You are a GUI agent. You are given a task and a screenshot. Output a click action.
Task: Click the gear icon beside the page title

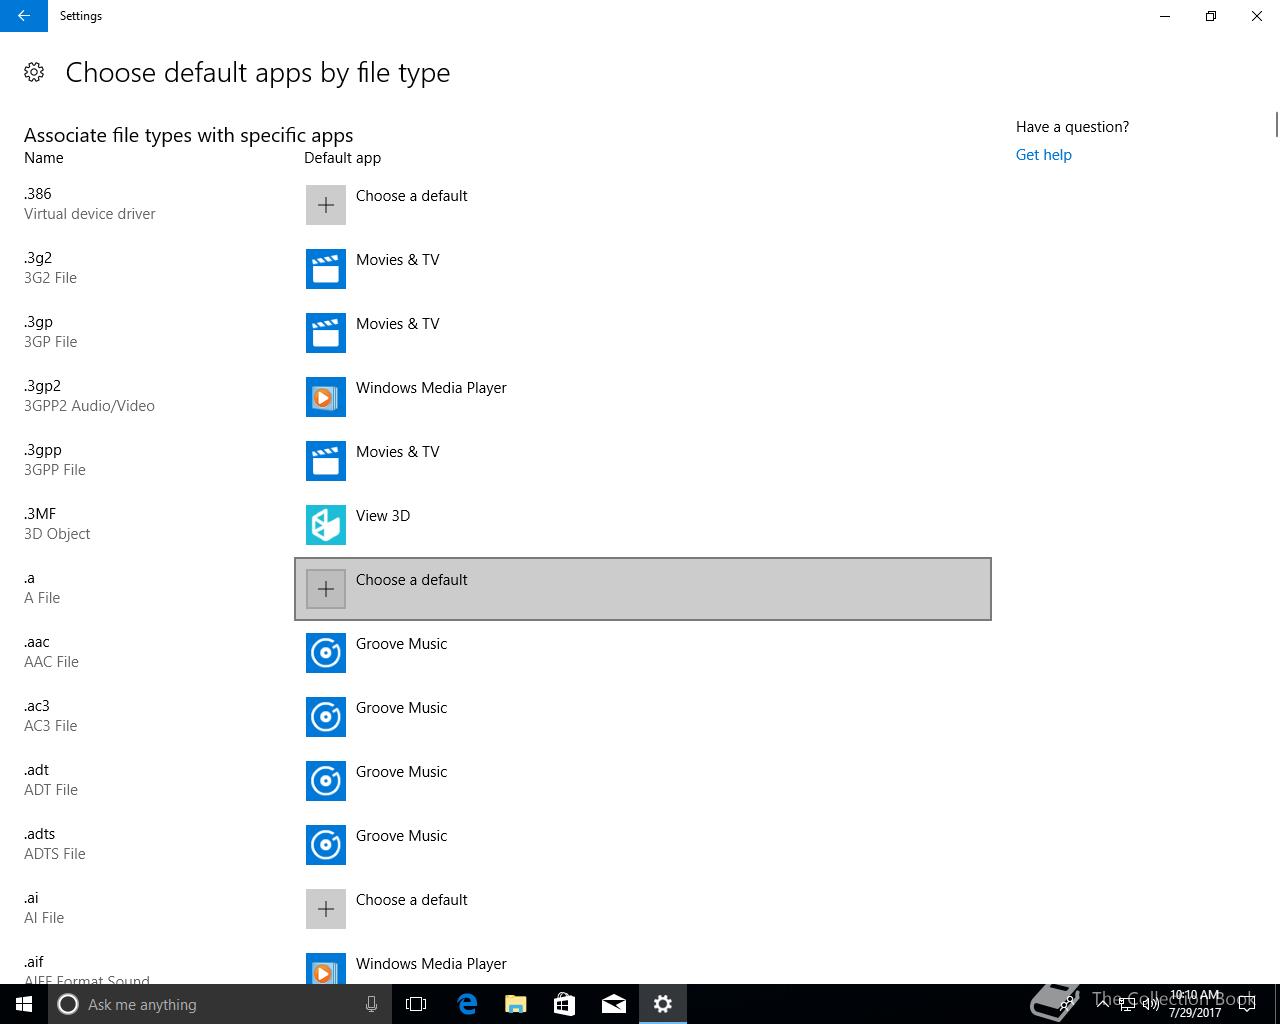pyautogui.click(x=34, y=72)
